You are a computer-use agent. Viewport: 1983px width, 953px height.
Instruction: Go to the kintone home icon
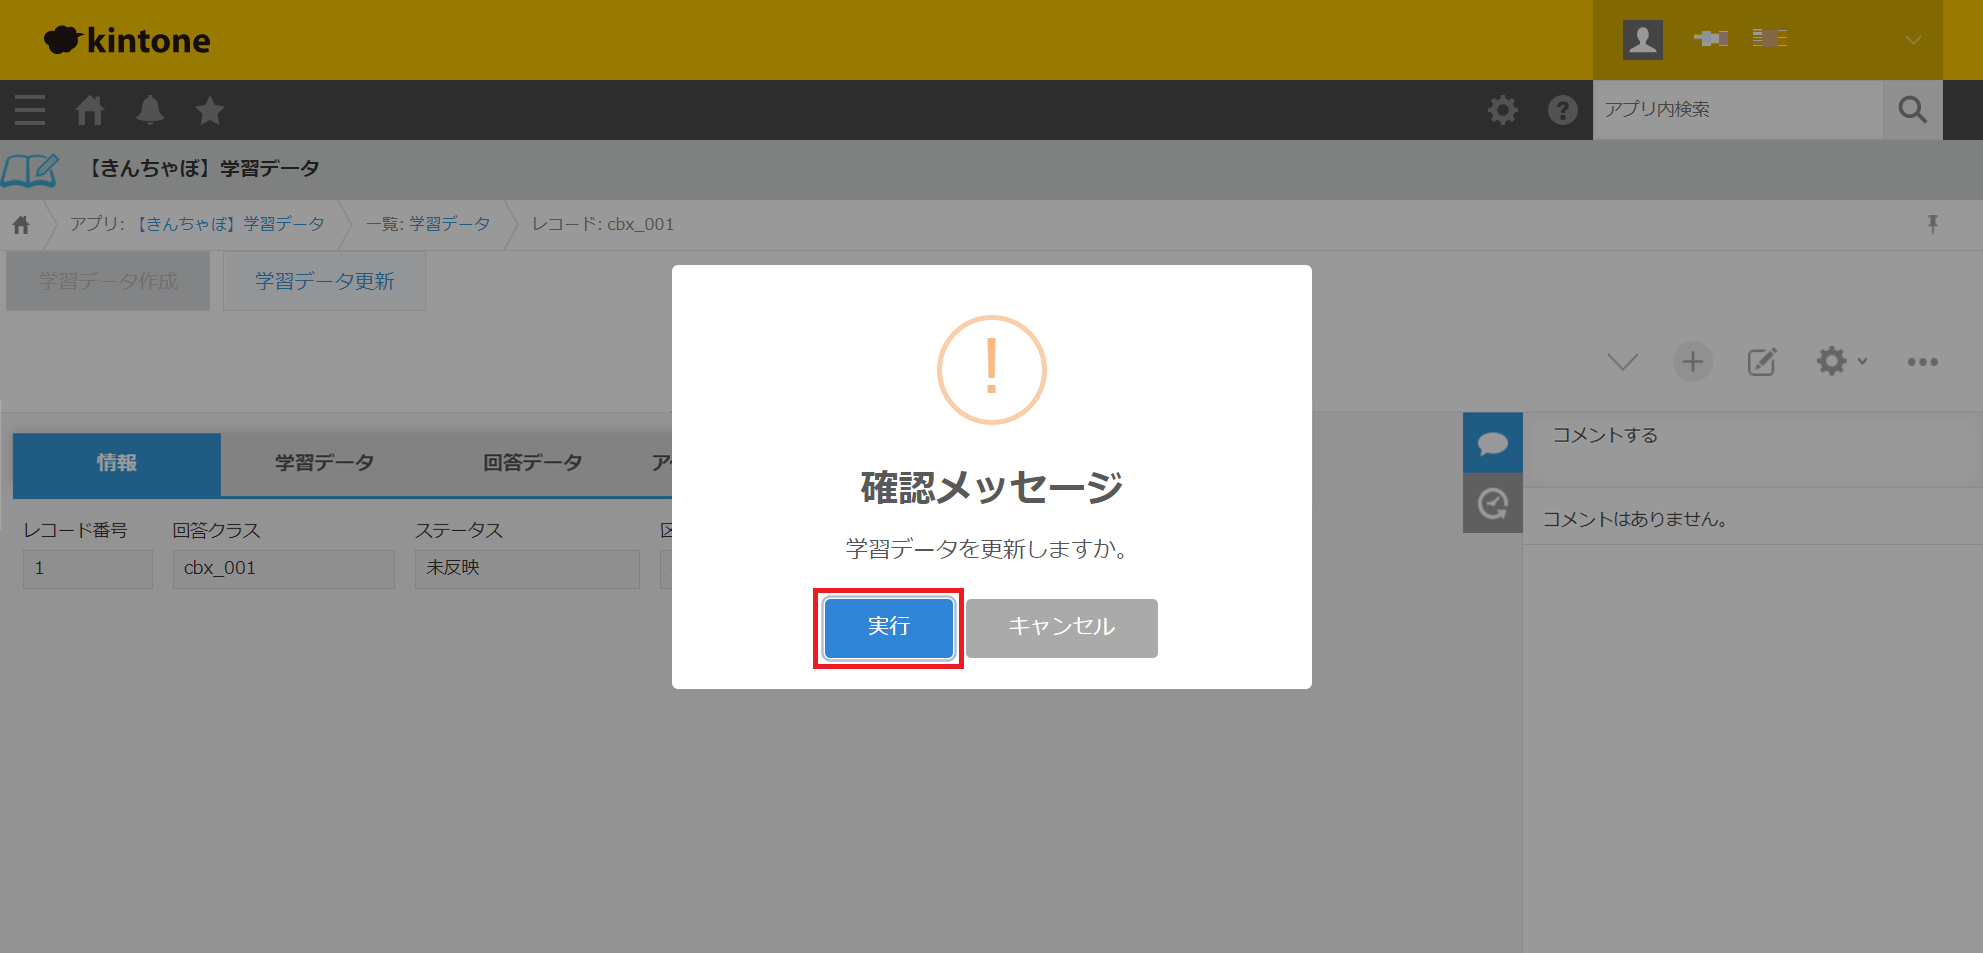click(x=90, y=110)
